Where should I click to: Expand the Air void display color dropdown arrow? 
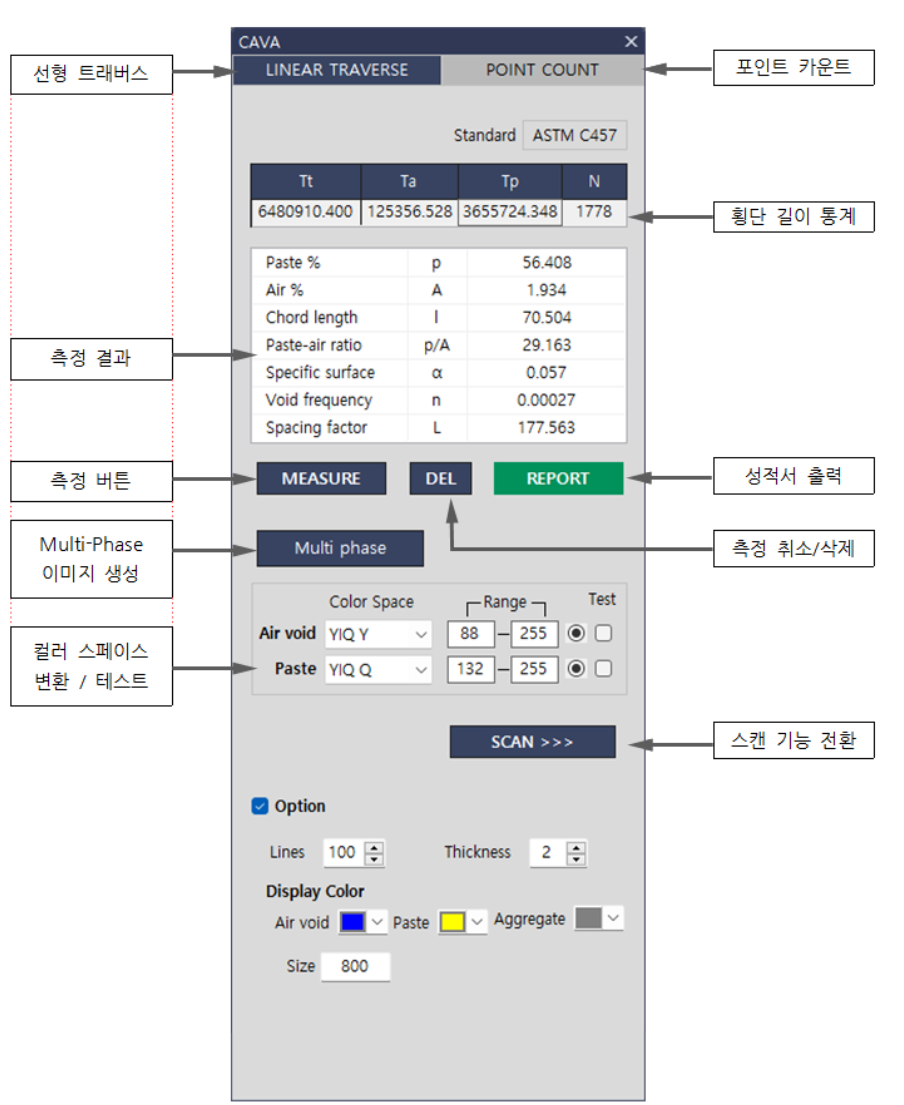tap(378, 922)
